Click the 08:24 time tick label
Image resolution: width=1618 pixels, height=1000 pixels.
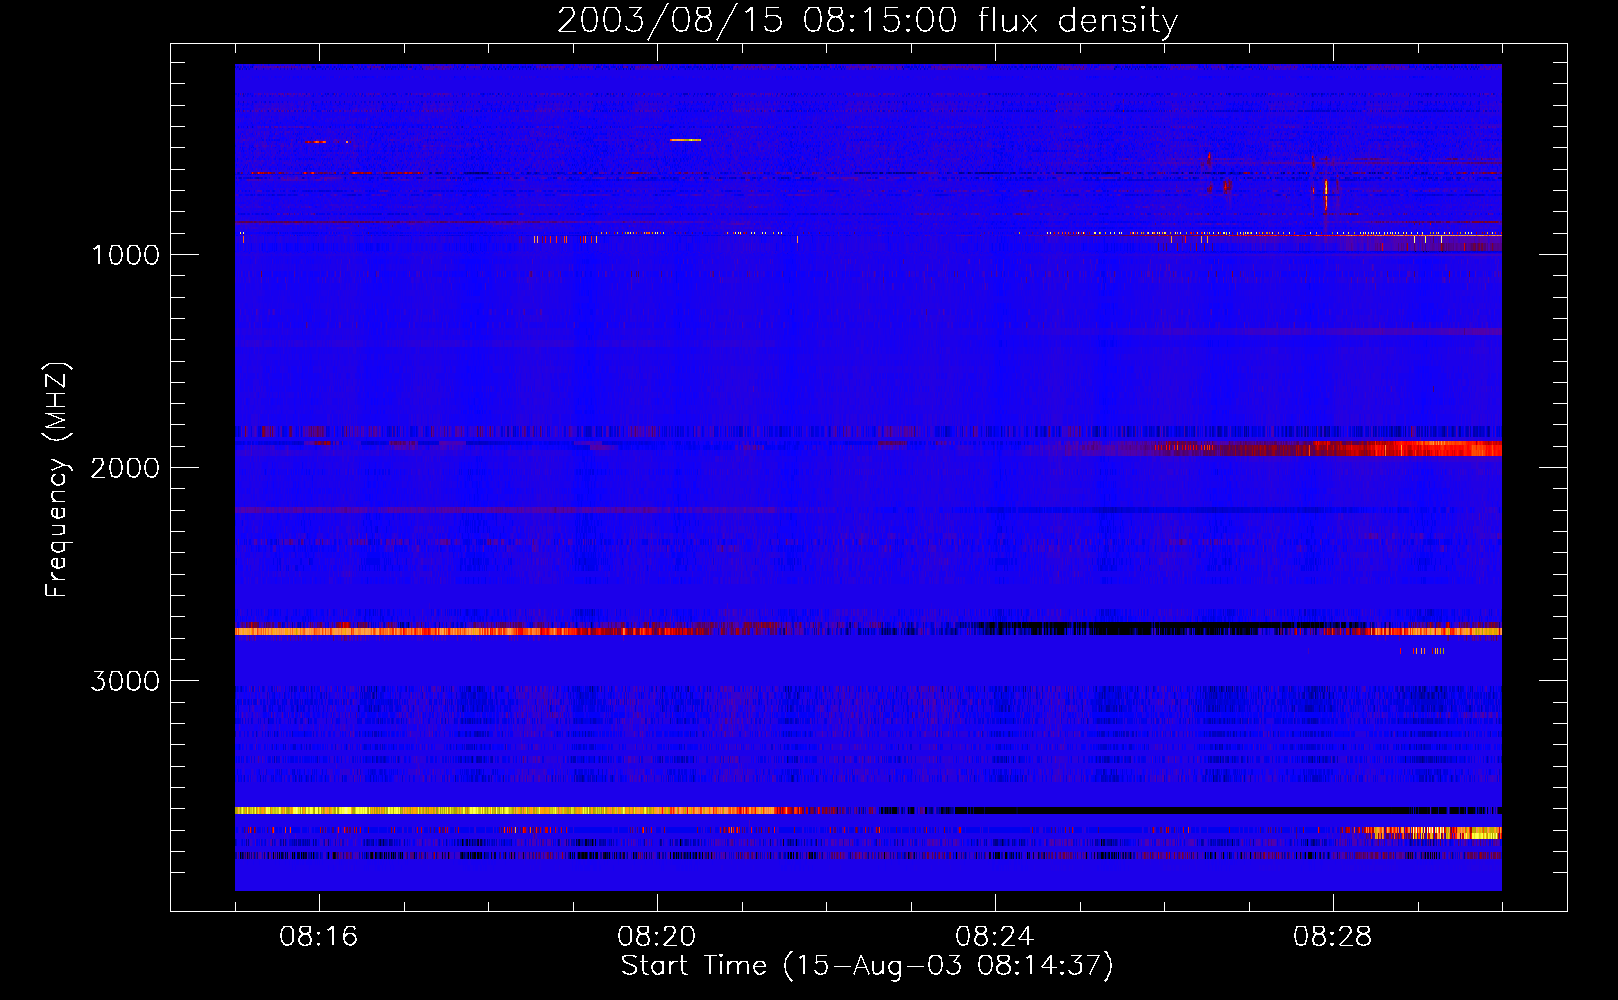(x=995, y=936)
